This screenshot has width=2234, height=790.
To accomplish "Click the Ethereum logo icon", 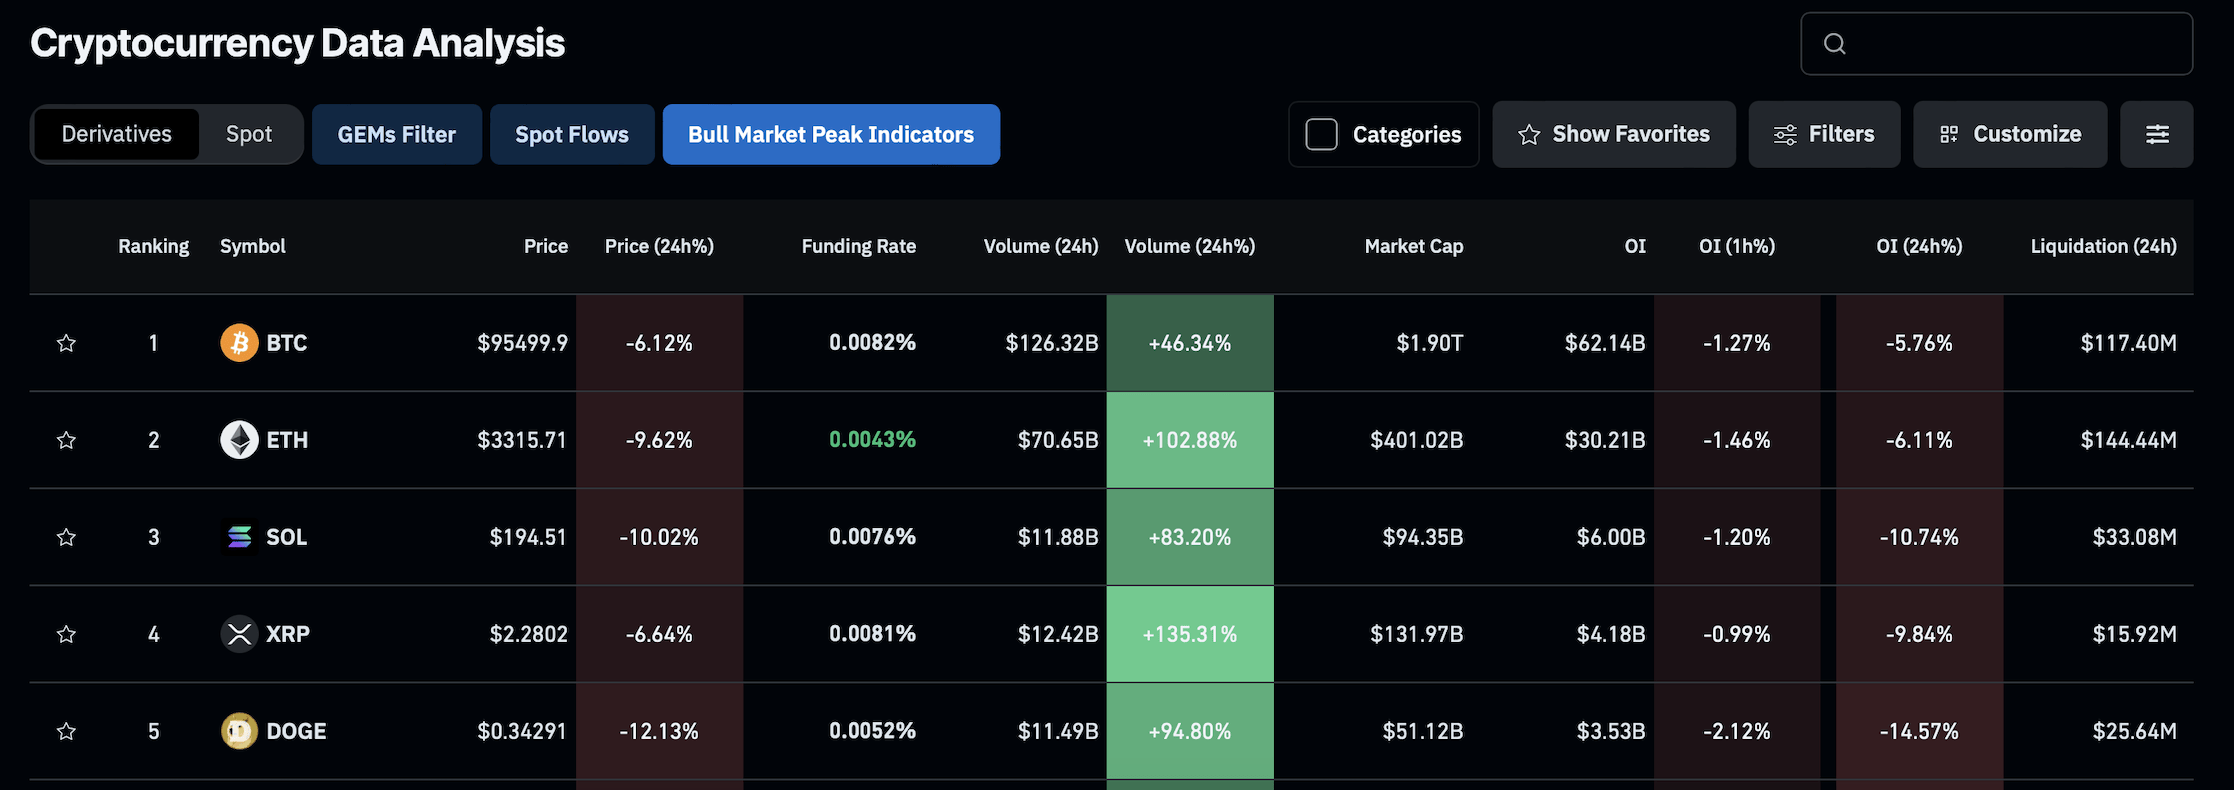I will pos(239,440).
